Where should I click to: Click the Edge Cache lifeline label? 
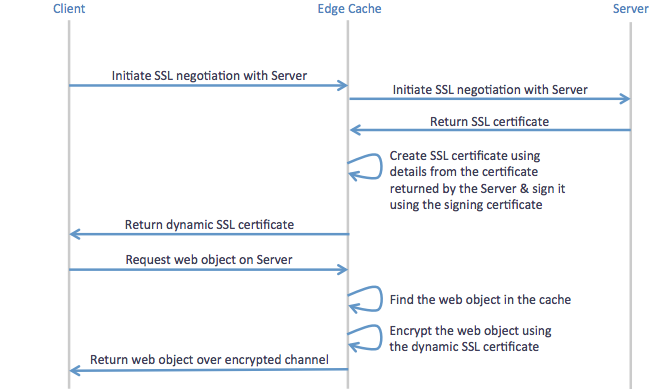(349, 9)
